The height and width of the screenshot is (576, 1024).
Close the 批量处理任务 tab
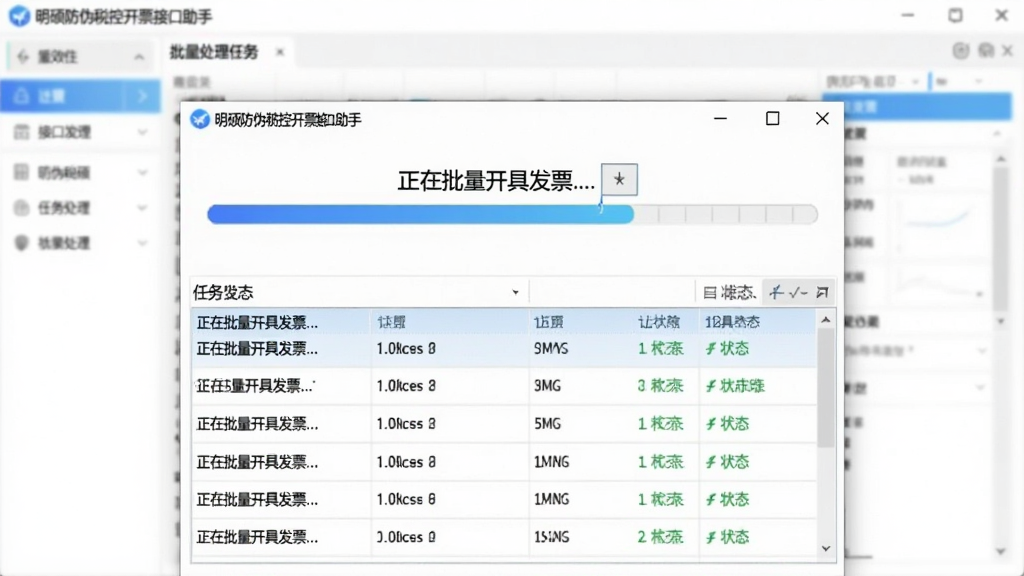280,52
